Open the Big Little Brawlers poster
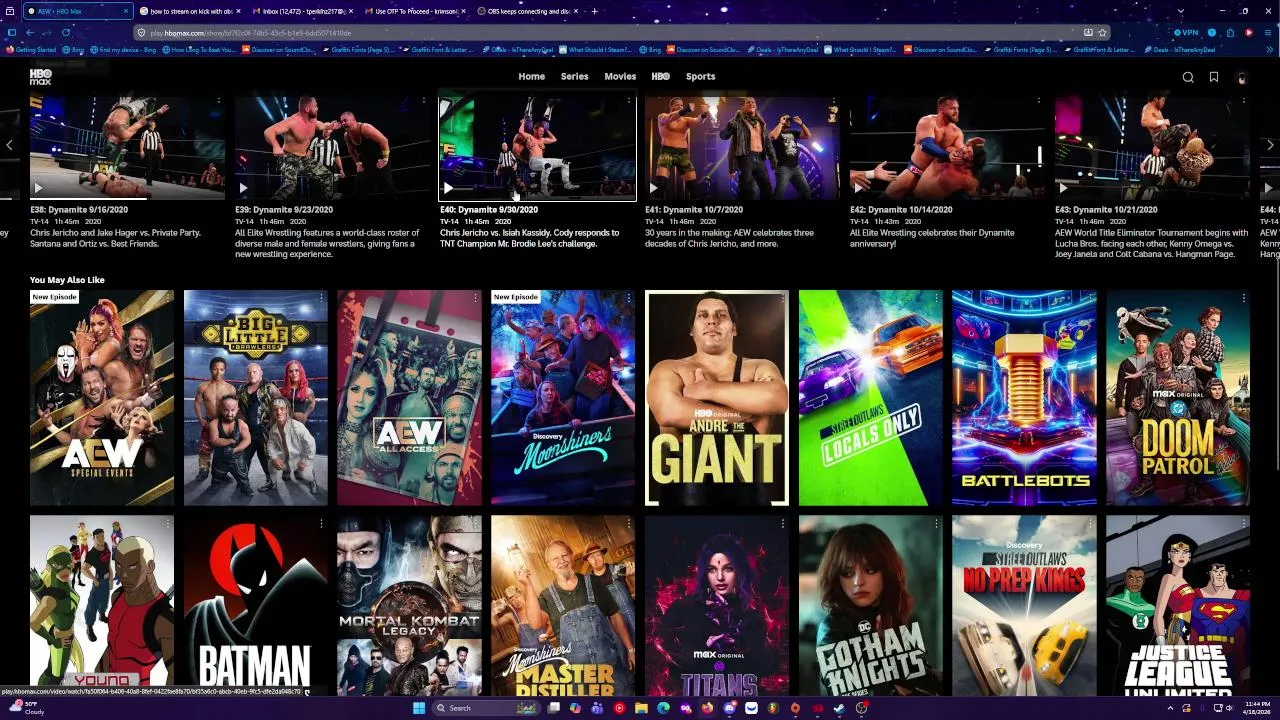 255,398
